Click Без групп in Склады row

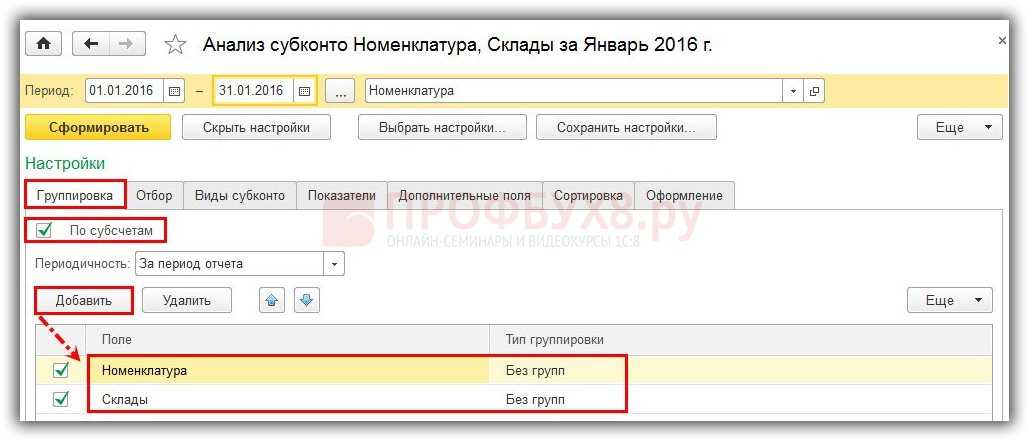click(536, 399)
